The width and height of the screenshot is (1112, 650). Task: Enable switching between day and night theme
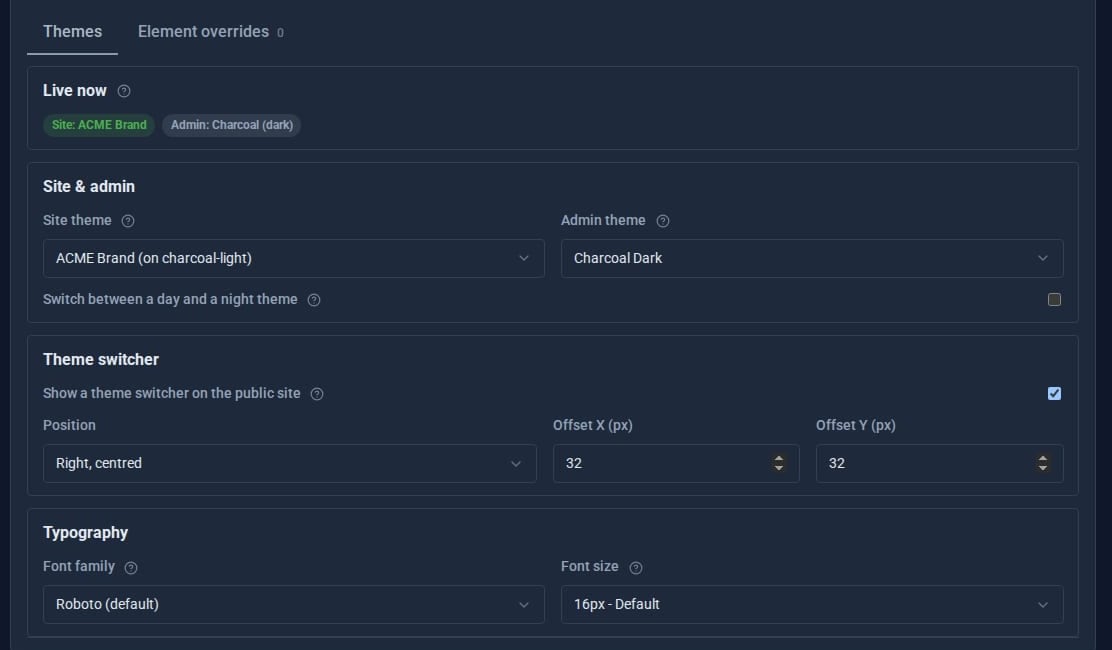click(1055, 300)
